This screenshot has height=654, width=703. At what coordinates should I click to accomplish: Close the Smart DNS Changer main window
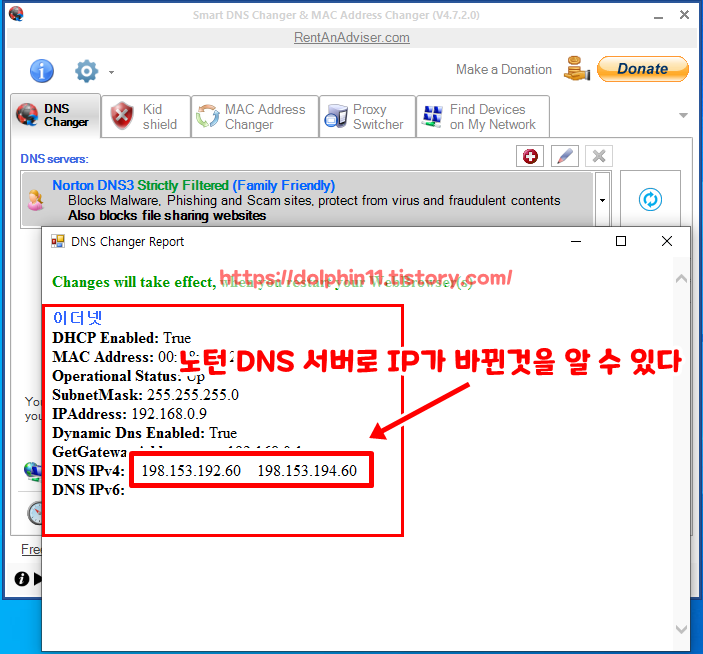(x=684, y=15)
